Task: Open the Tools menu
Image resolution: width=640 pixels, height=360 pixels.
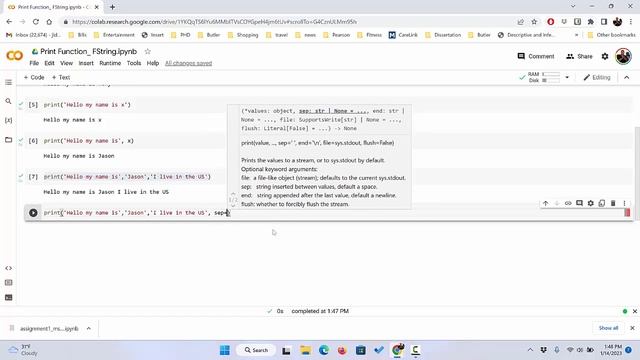Action: (x=134, y=63)
